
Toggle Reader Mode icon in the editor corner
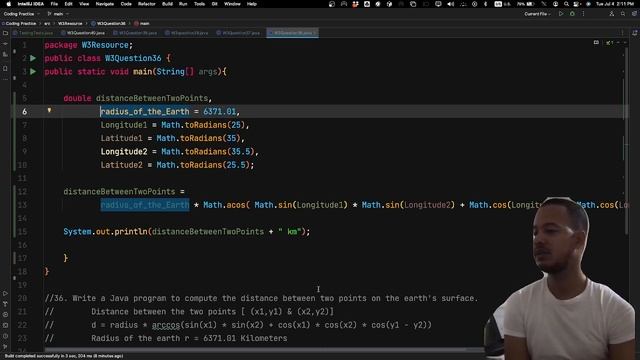(x=596, y=42)
